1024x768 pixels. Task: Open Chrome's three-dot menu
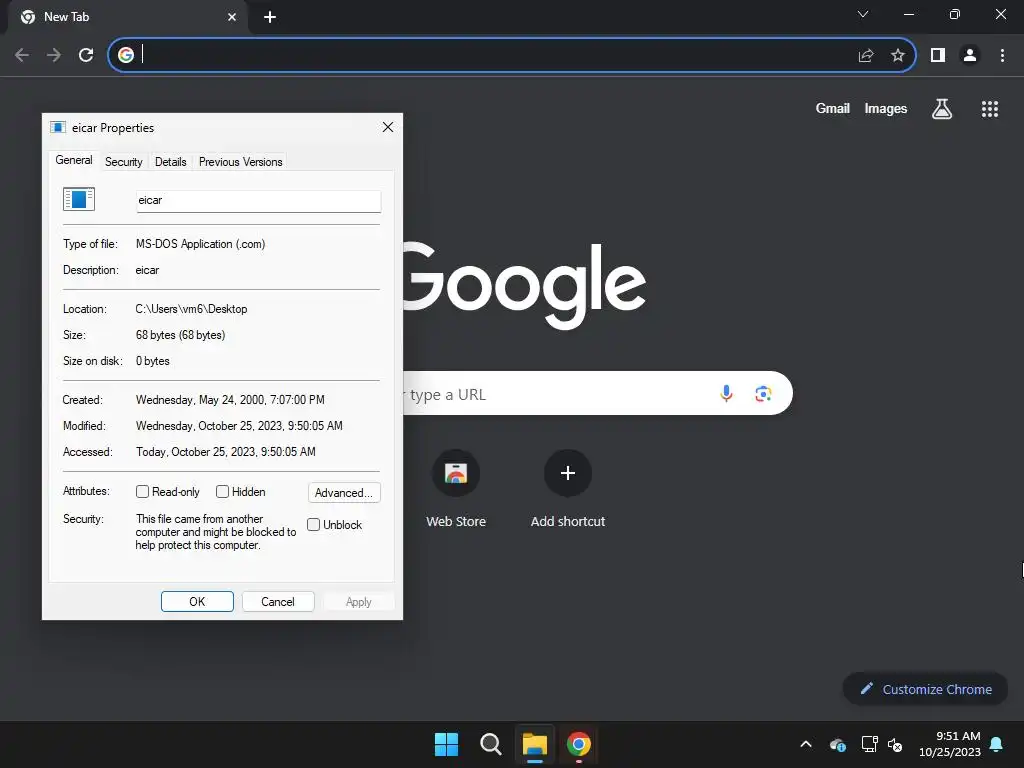point(1002,55)
